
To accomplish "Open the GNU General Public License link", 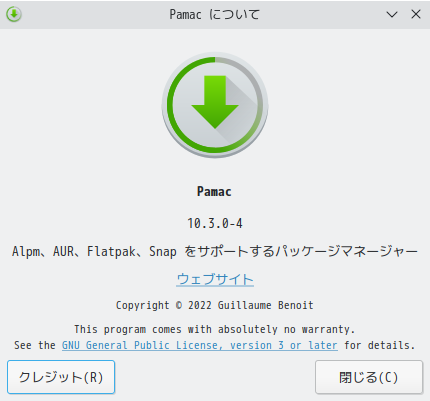I will pyautogui.click(x=200, y=345).
